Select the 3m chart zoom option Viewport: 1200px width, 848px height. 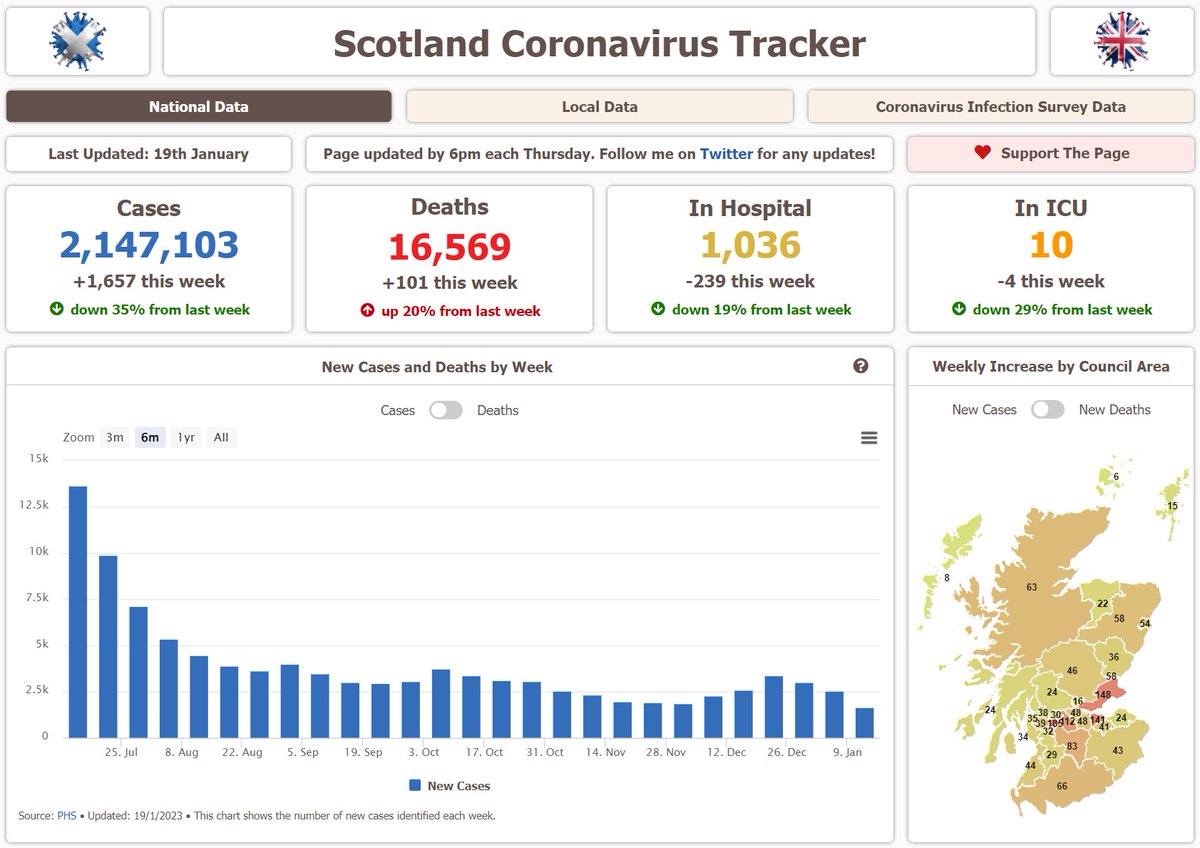pos(114,437)
